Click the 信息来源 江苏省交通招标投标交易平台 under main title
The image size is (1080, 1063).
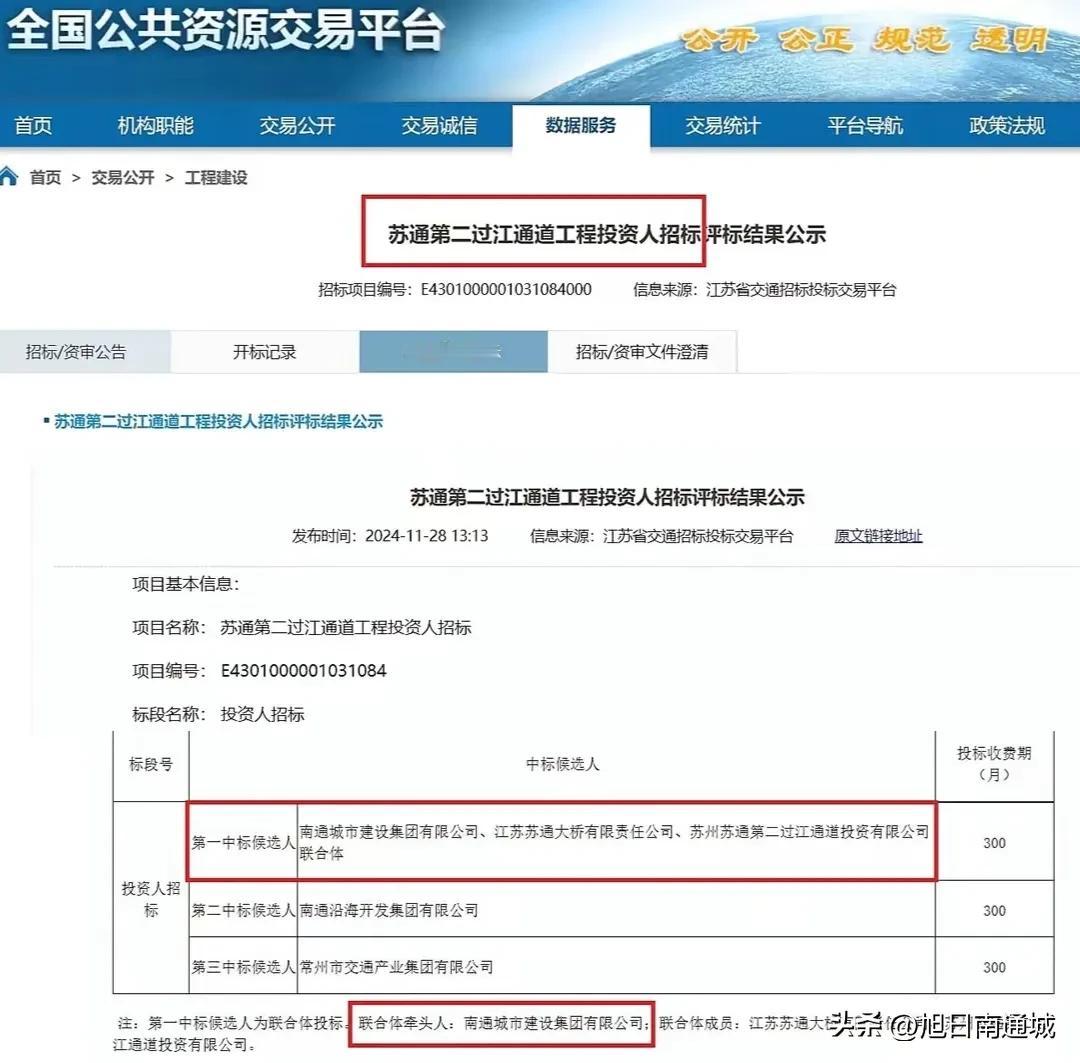point(765,289)
